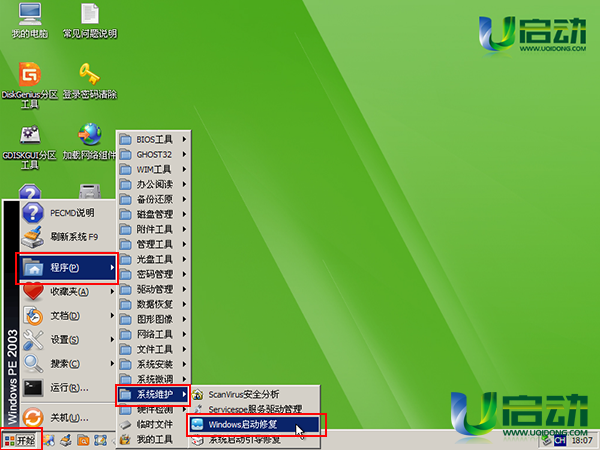Click the wrench-and-screwdriver 设置 icon
Image resolution: width=600 pixels, height=450 pixels.
coord(33,340)
